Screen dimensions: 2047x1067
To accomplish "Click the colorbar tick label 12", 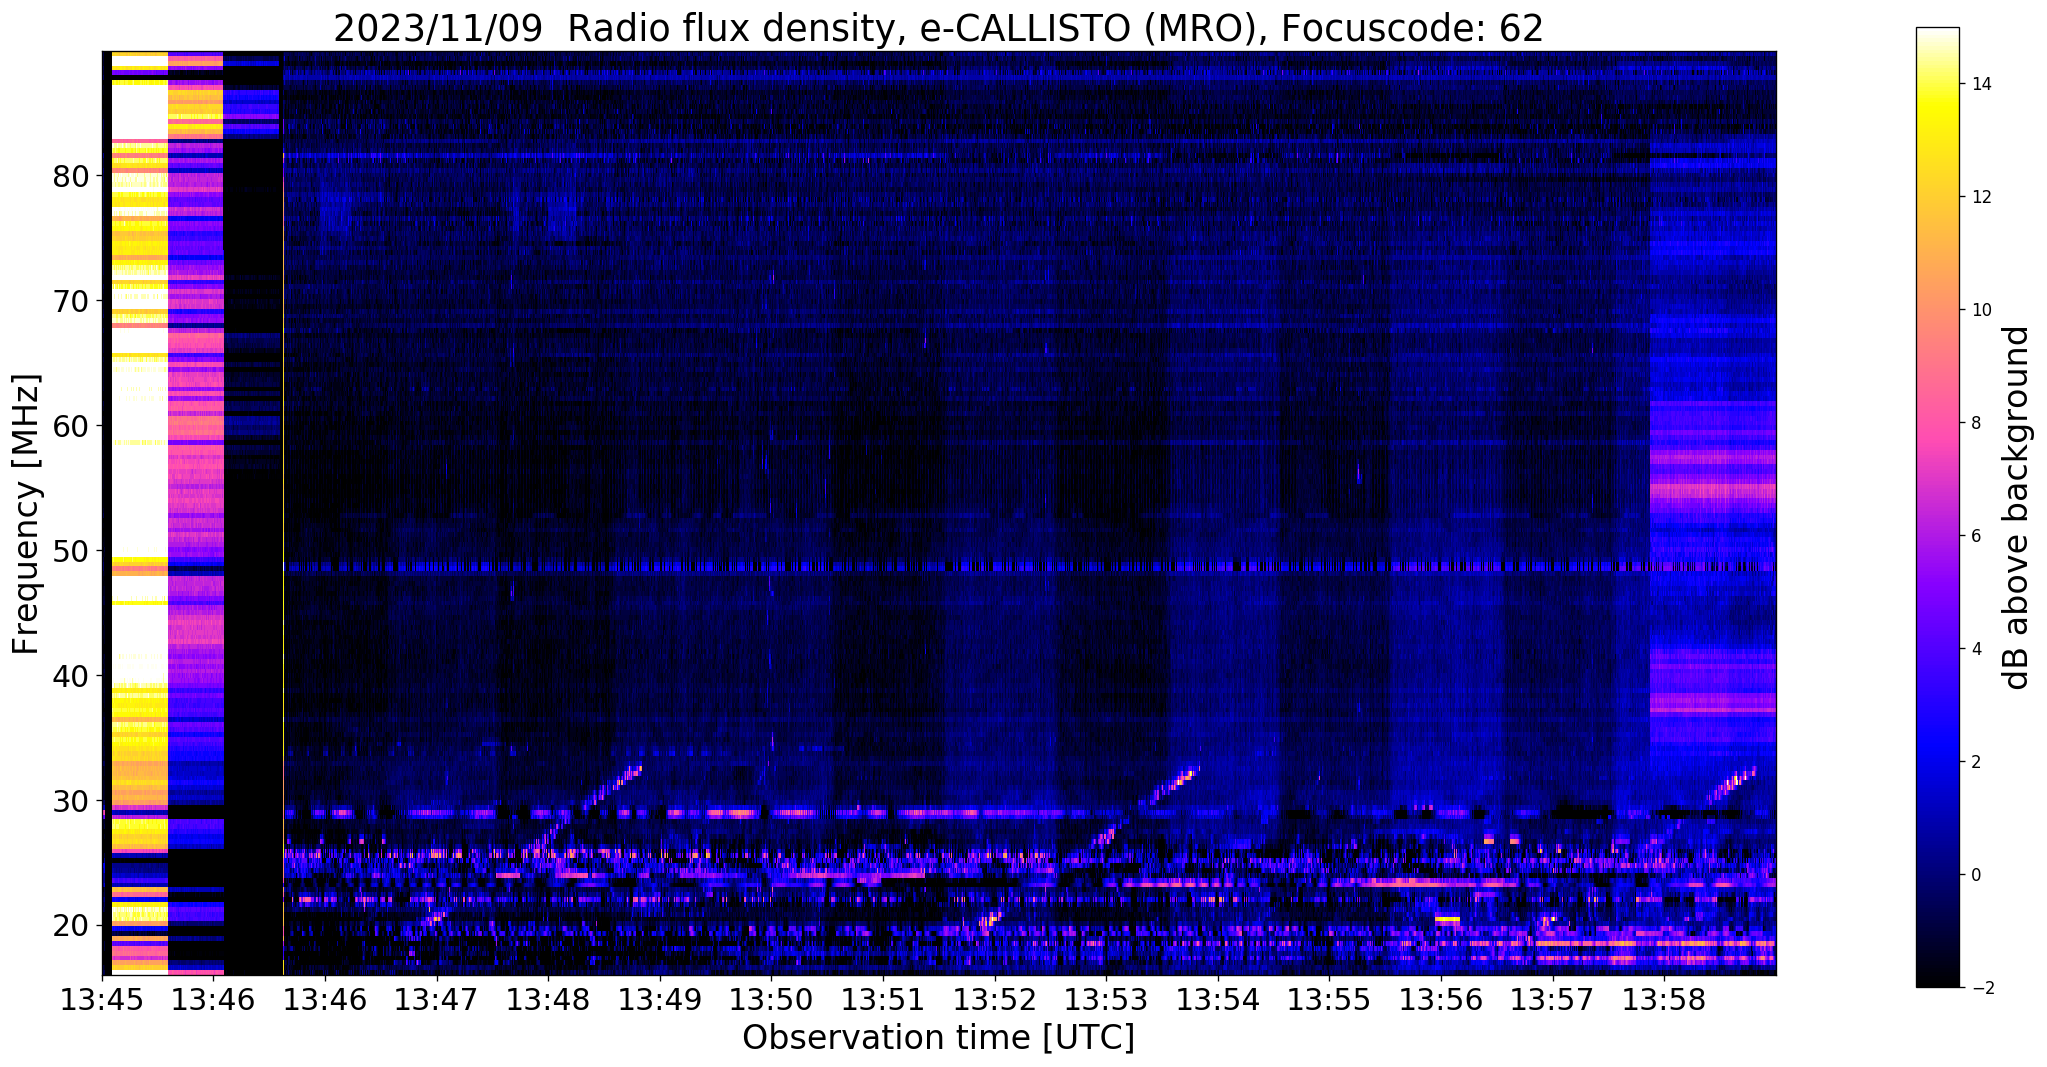I will point(1980,197).
